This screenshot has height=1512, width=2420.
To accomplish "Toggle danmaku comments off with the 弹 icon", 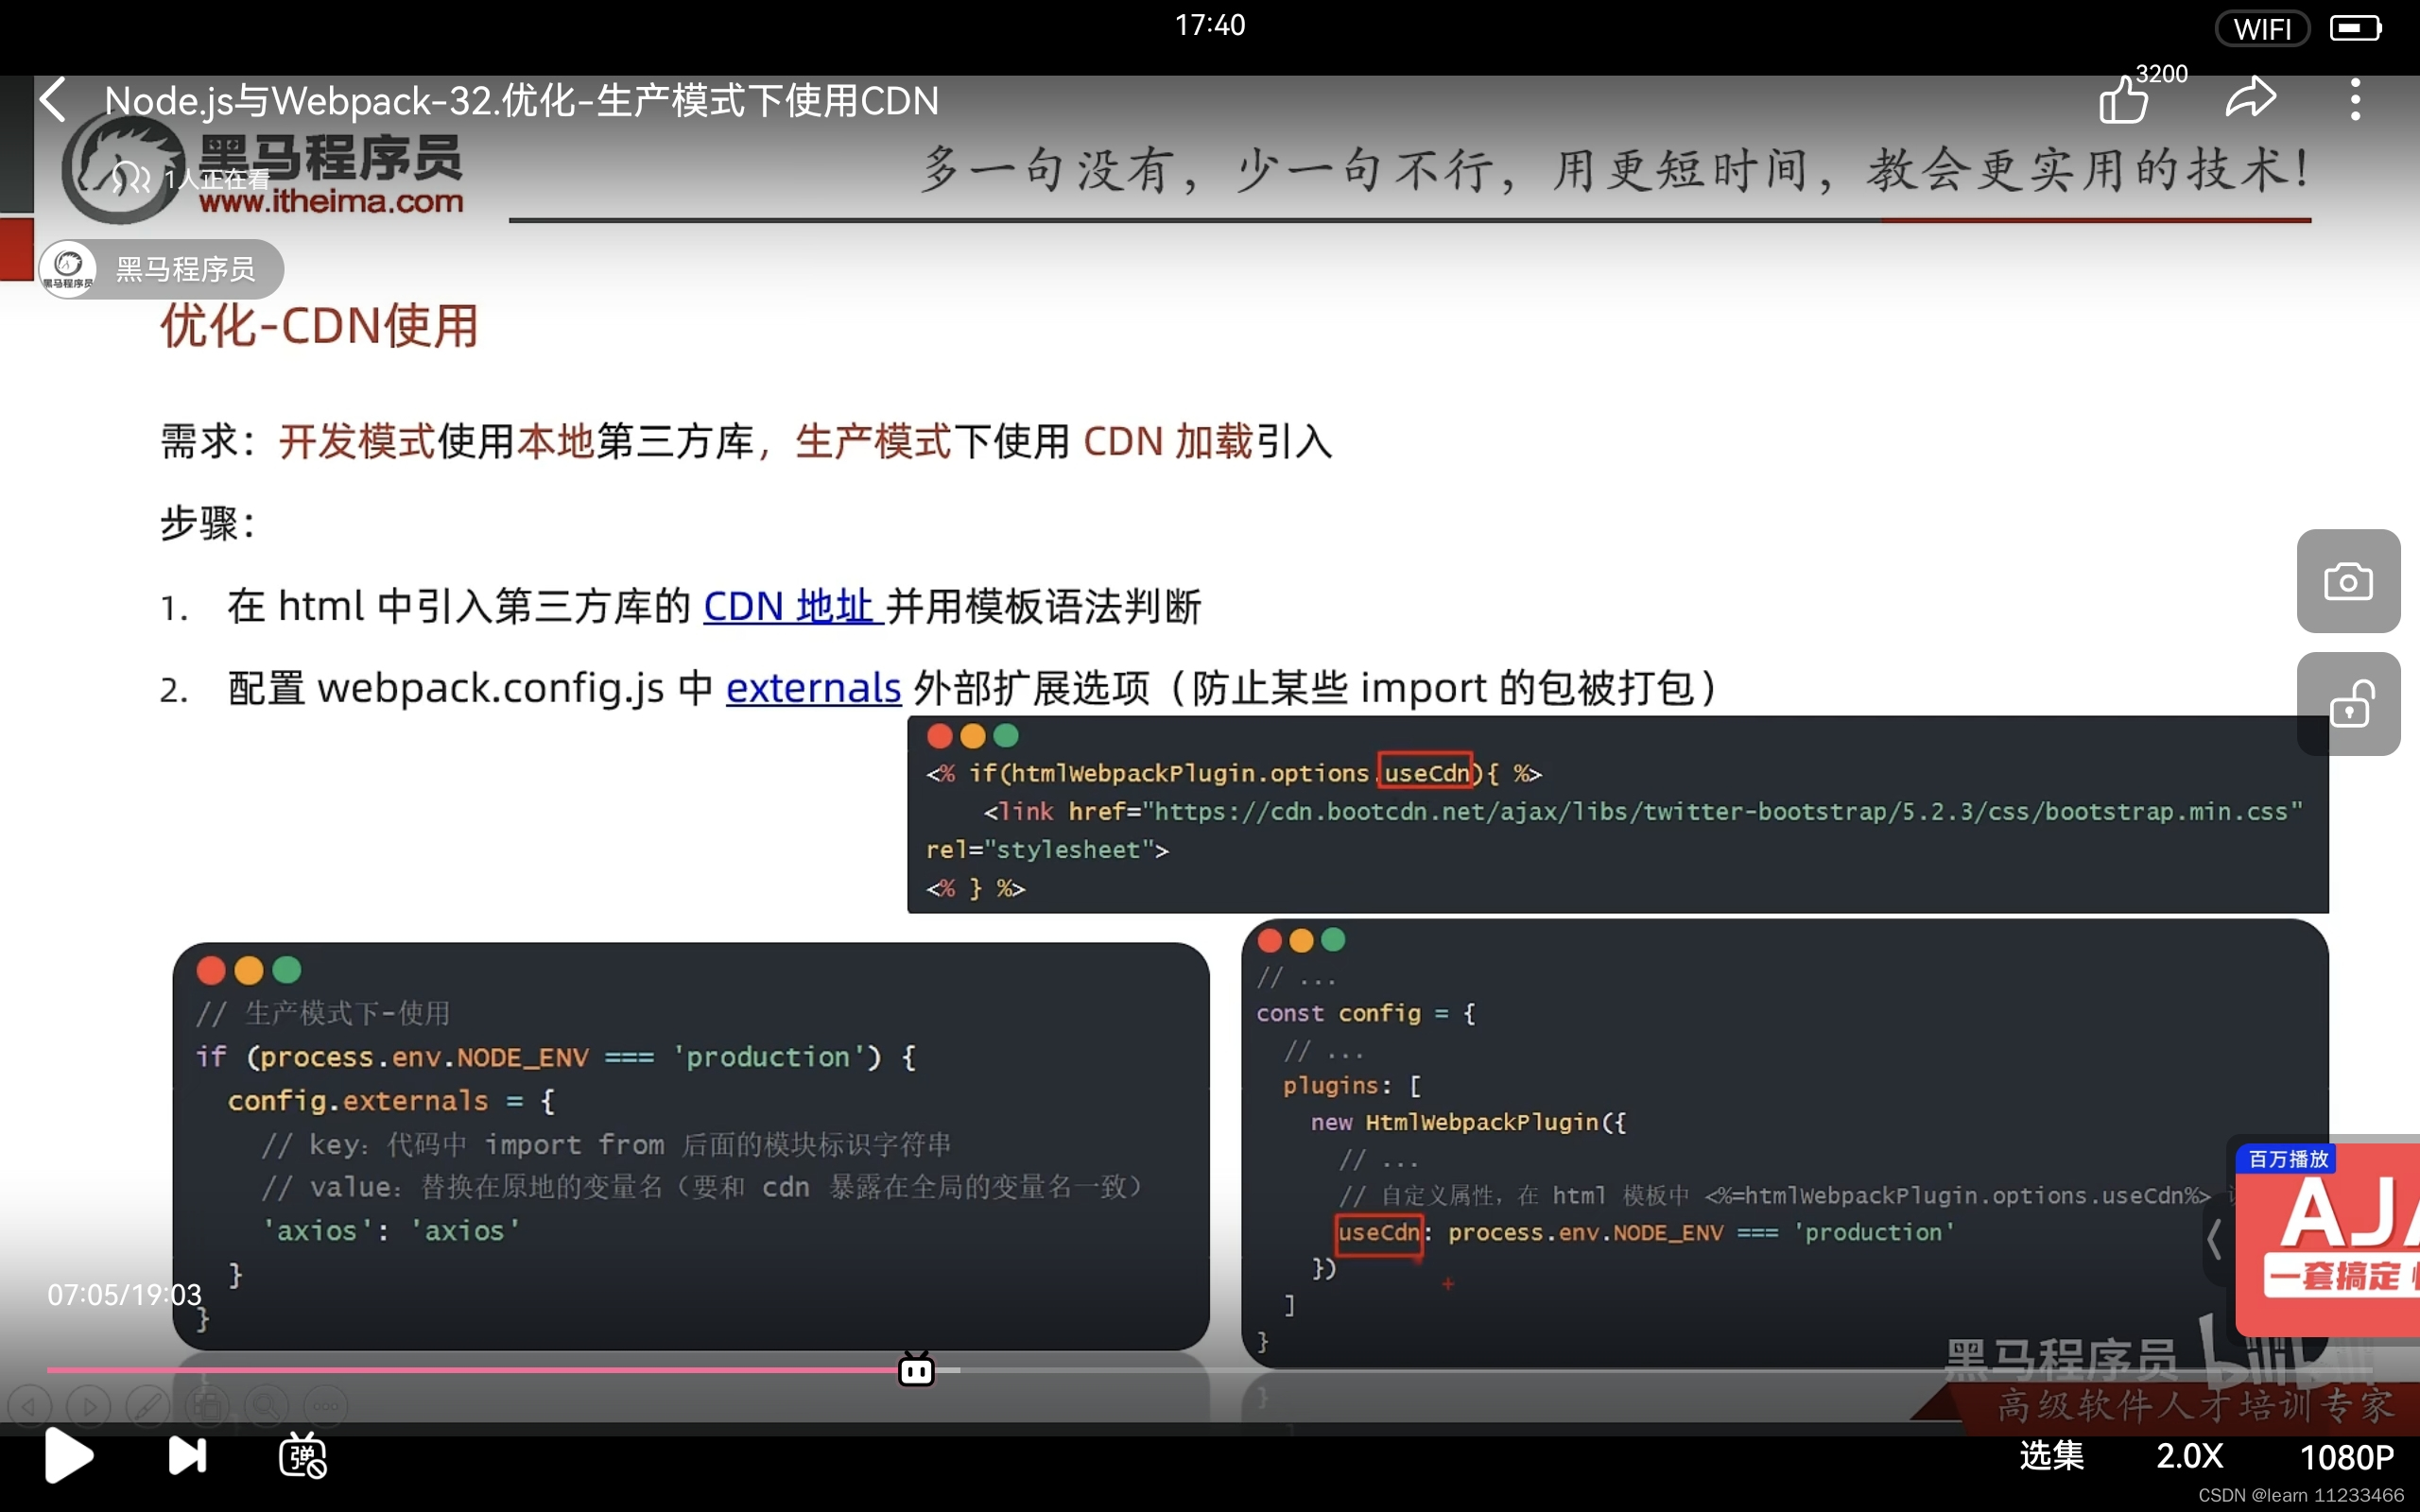I will (x=302, y=1456).
